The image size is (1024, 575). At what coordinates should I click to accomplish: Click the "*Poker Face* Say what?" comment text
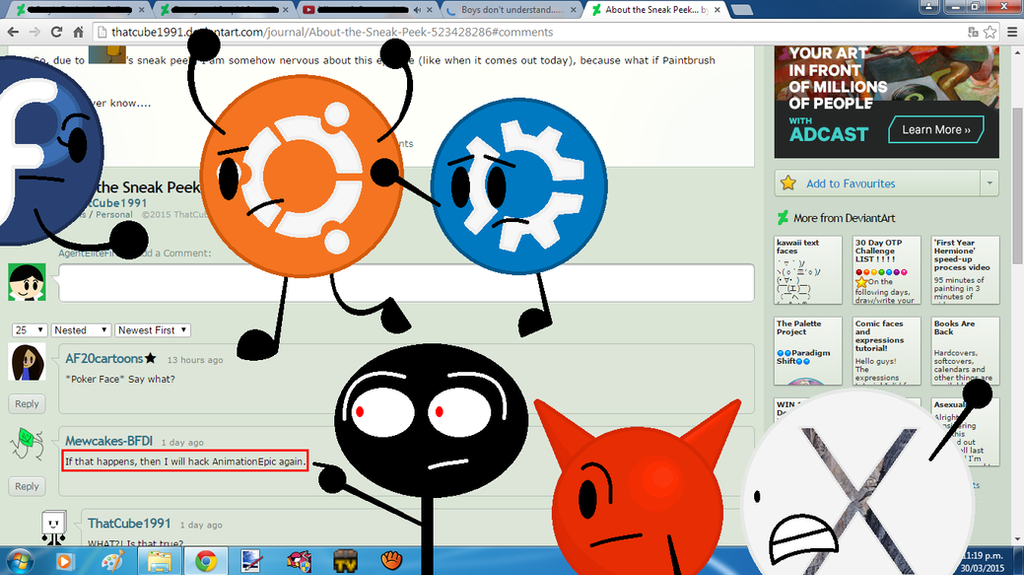pyautogui.click(x=120, y=379)
